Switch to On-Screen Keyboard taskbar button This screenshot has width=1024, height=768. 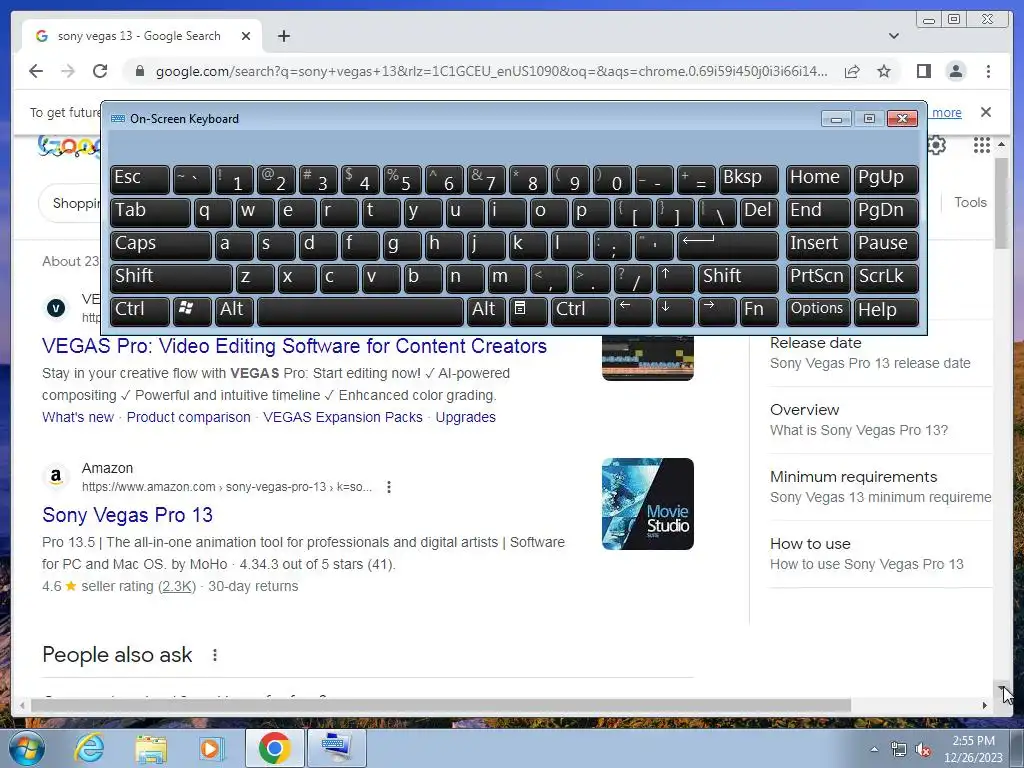click(336, 748)
